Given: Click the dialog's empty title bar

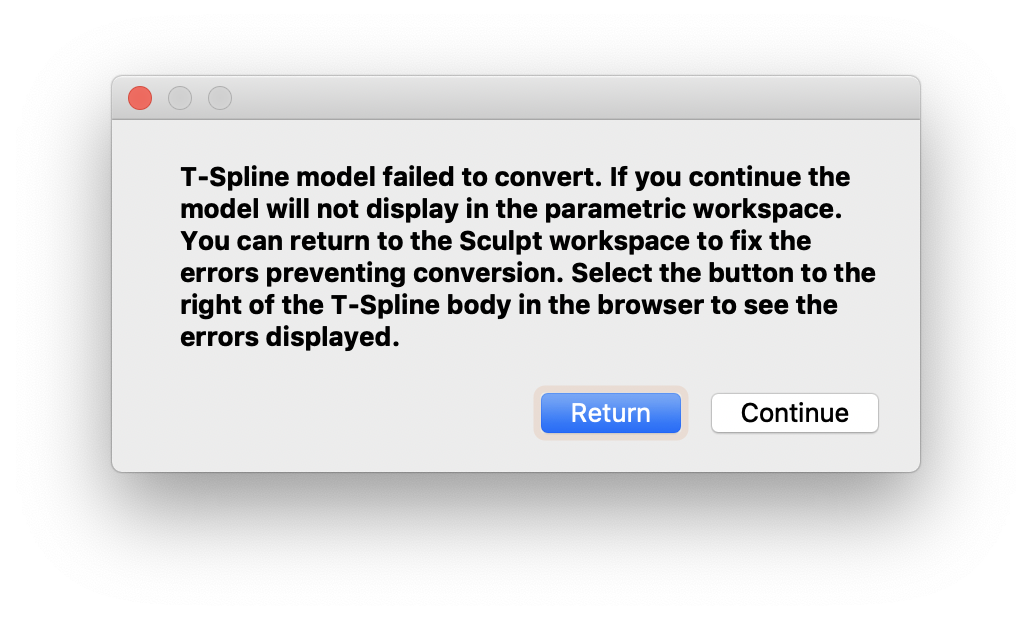Looking at the screenshot, I should [x=560, y=98].
